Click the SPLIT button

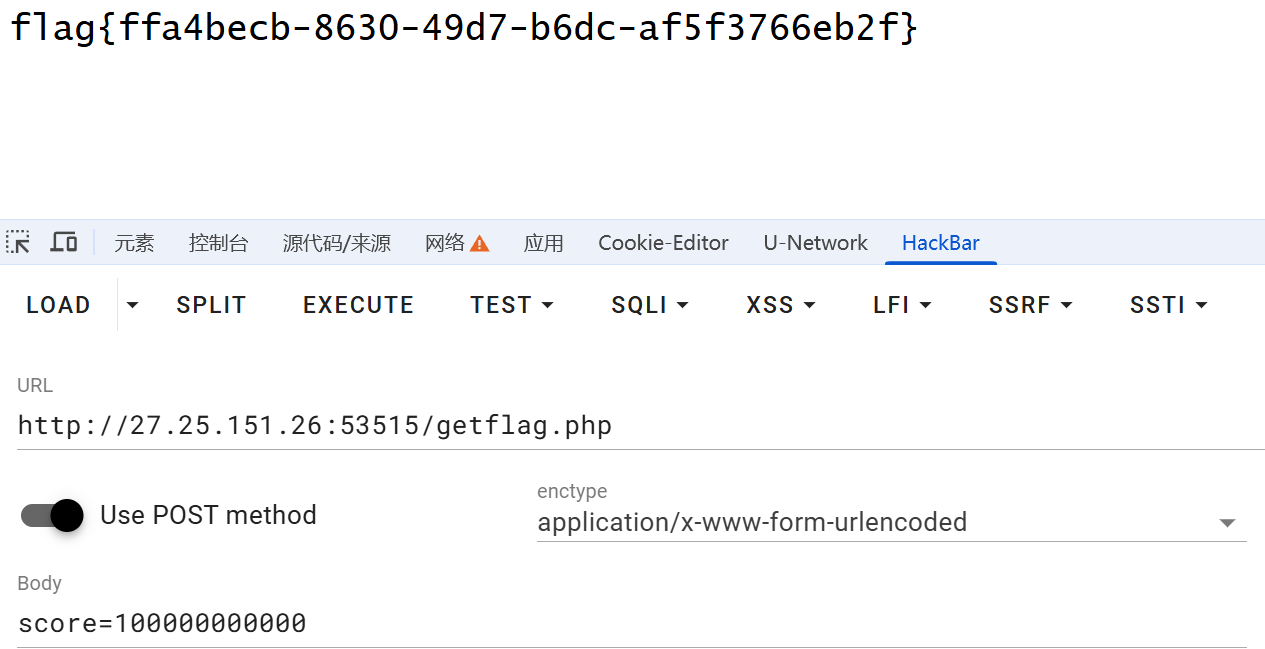pyautogui.click(x=211, y=305)
